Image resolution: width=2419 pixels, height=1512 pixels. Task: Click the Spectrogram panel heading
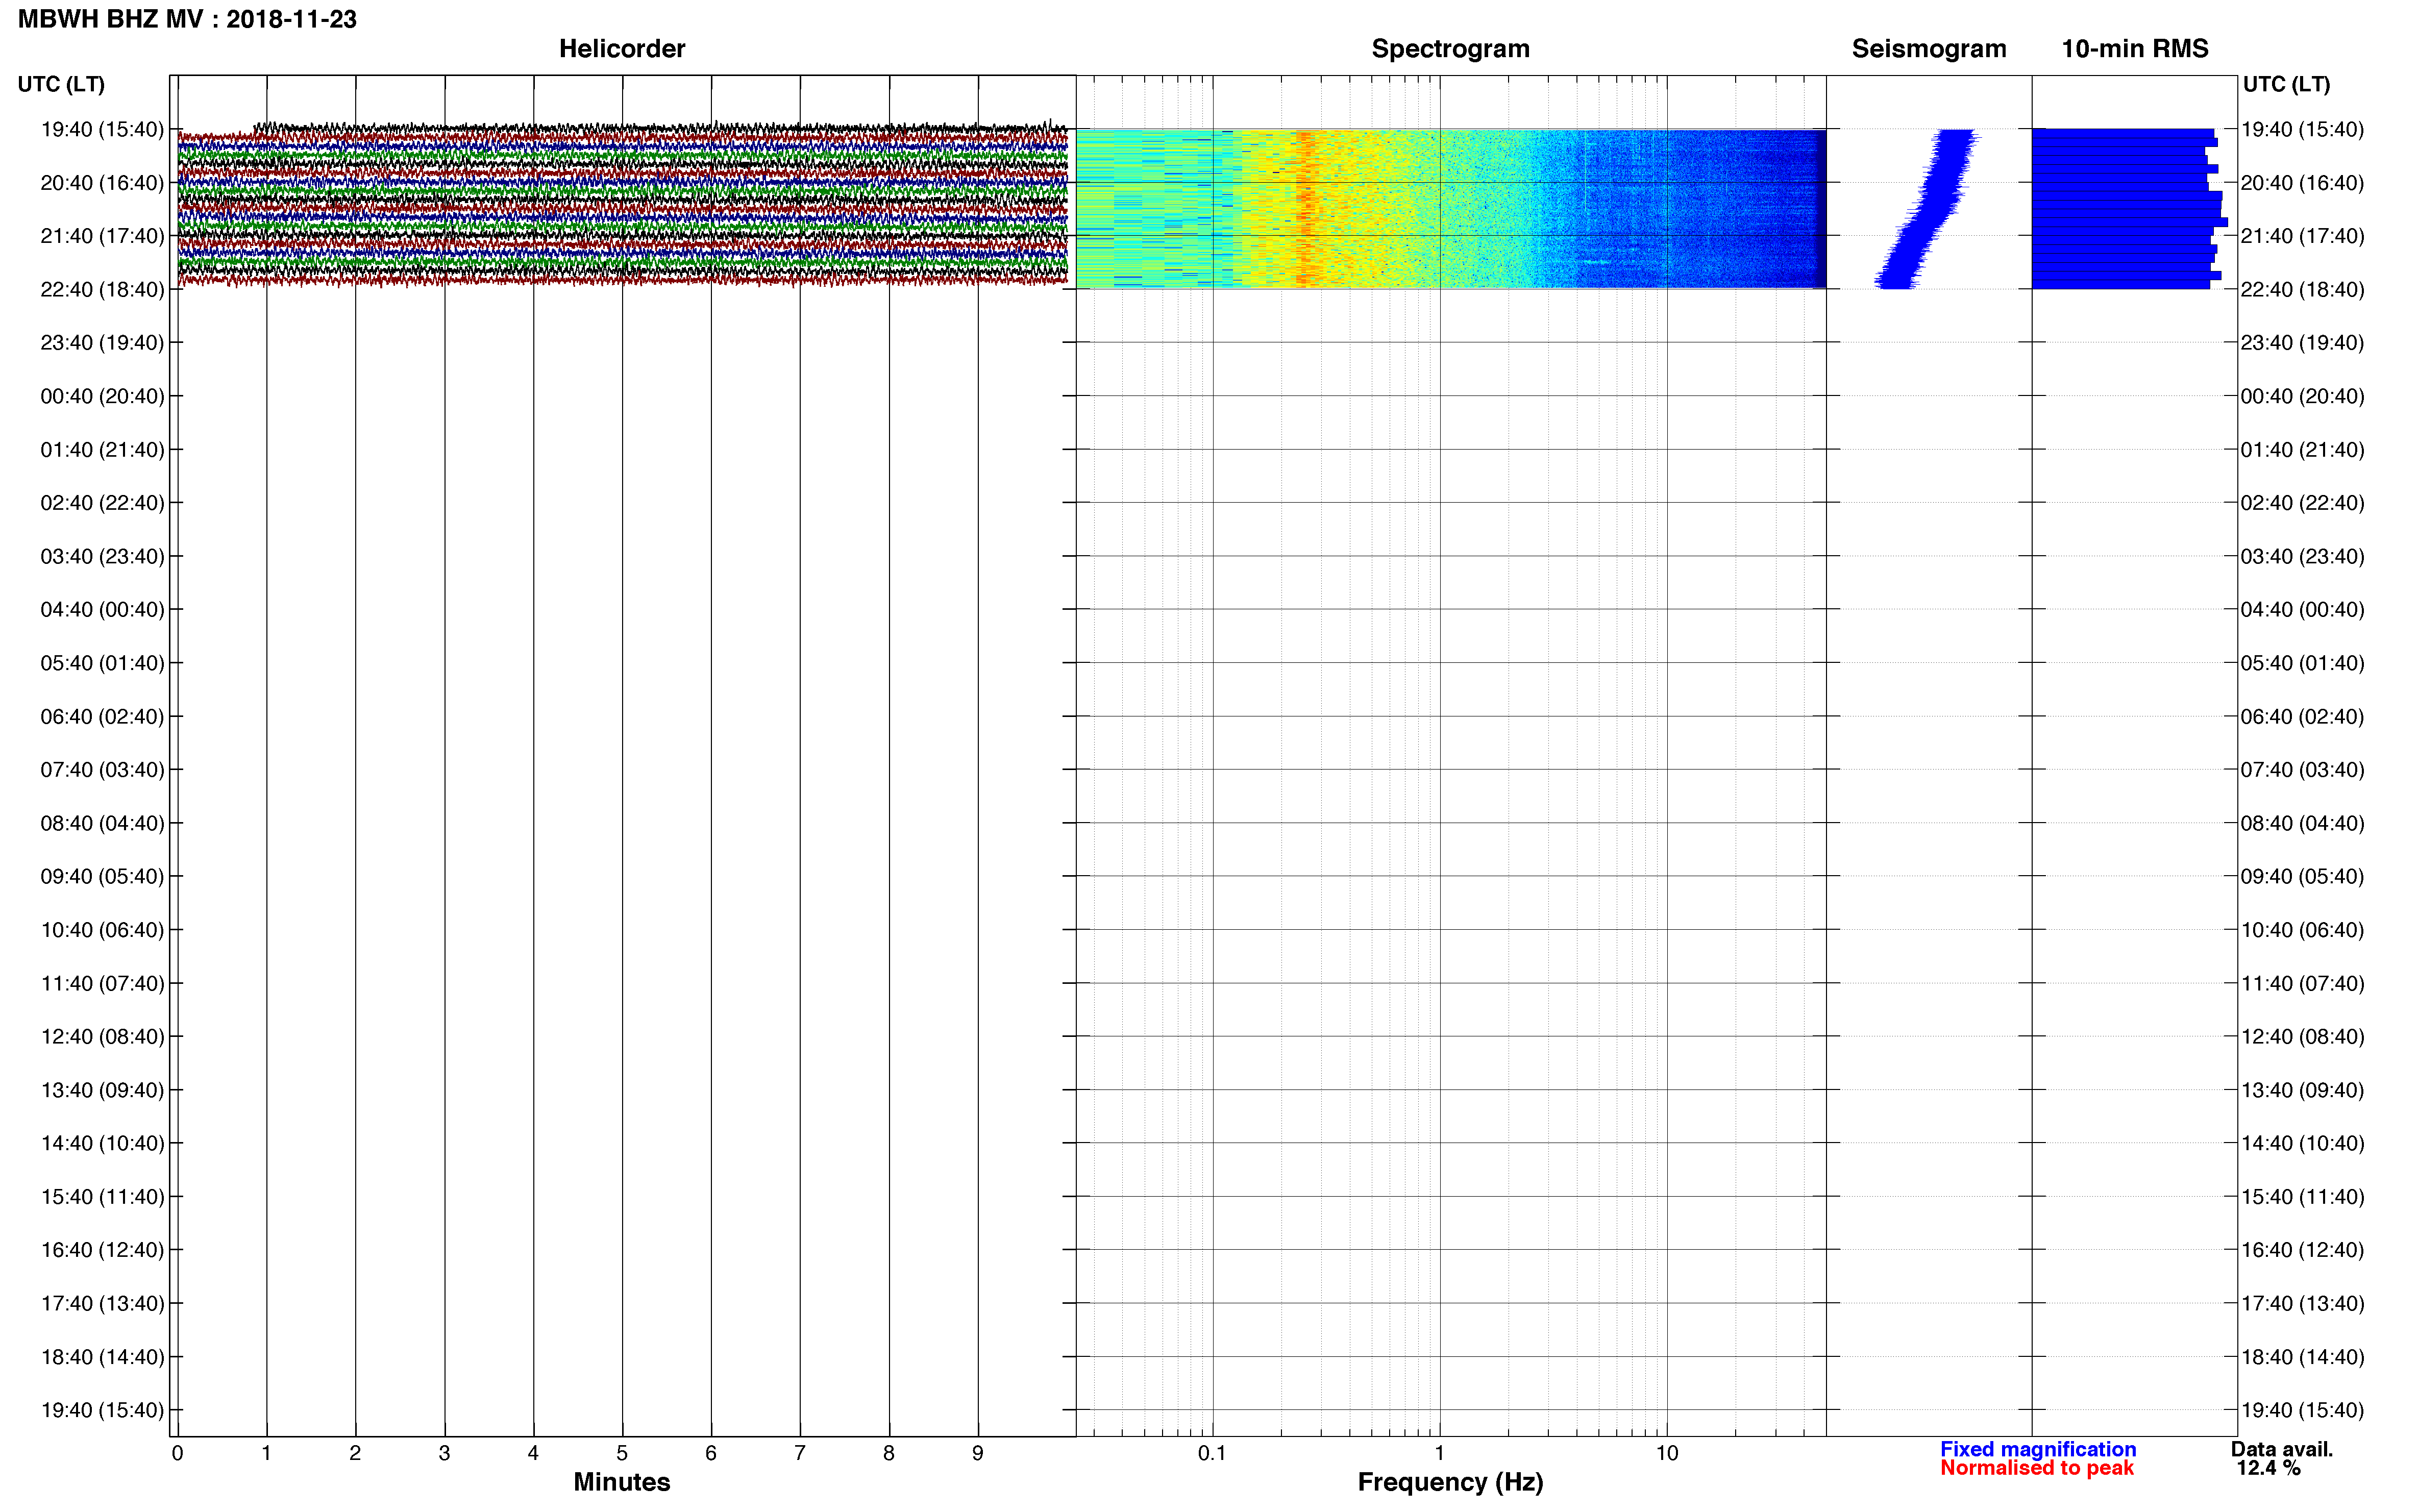click(x=1450, y=48)
